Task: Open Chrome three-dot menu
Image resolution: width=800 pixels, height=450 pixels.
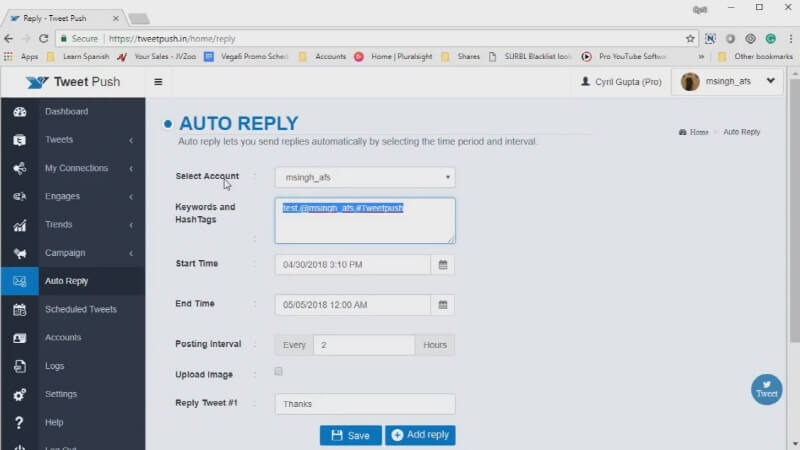Action: (790, 39)
